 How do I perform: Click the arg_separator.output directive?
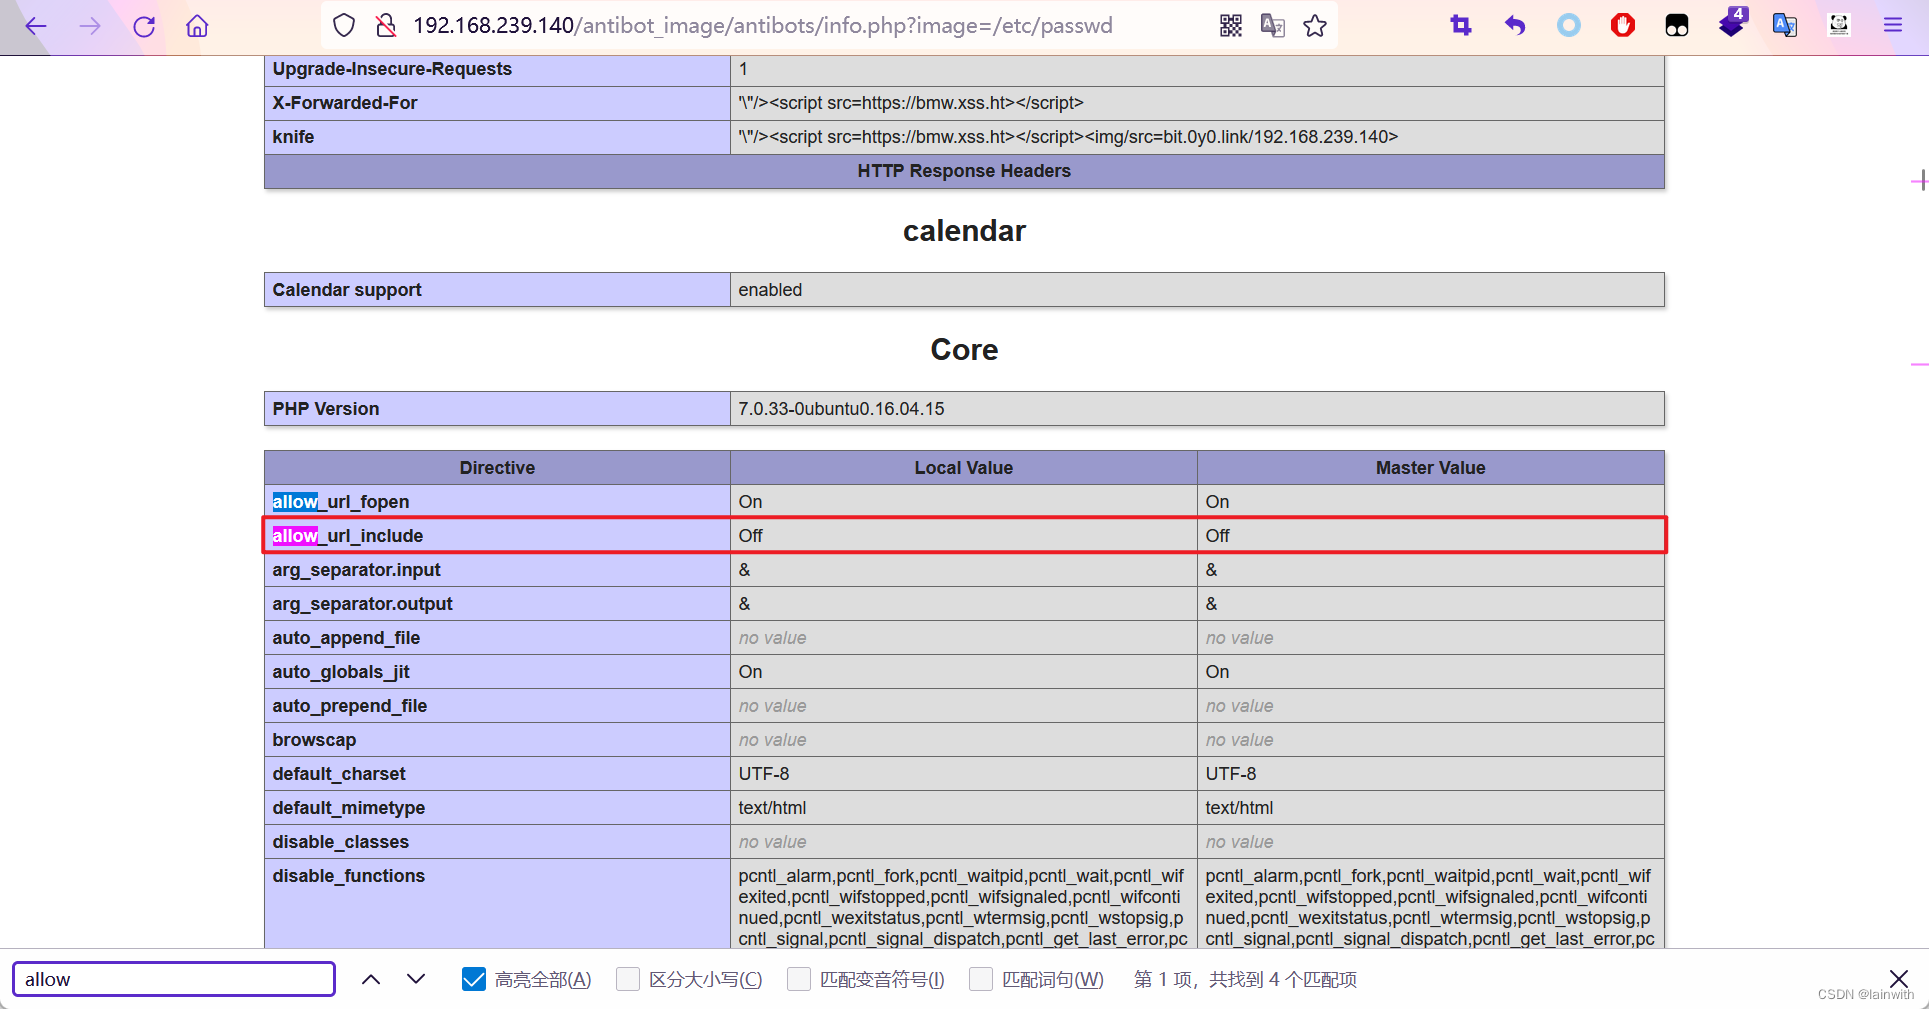point(362,604)
